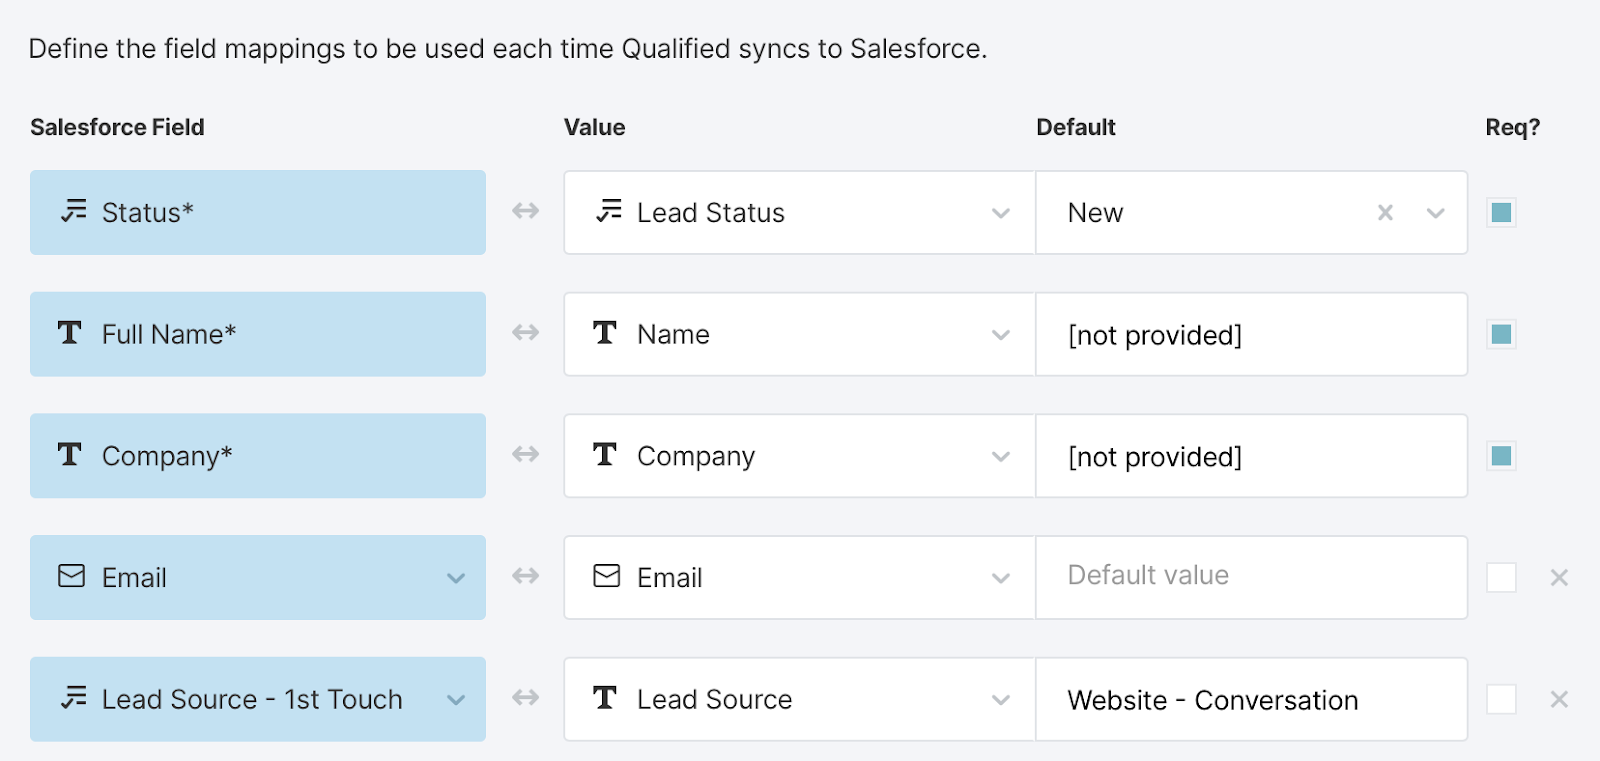
Task: Remove the Email mapping row
Action: point(1559,577)
